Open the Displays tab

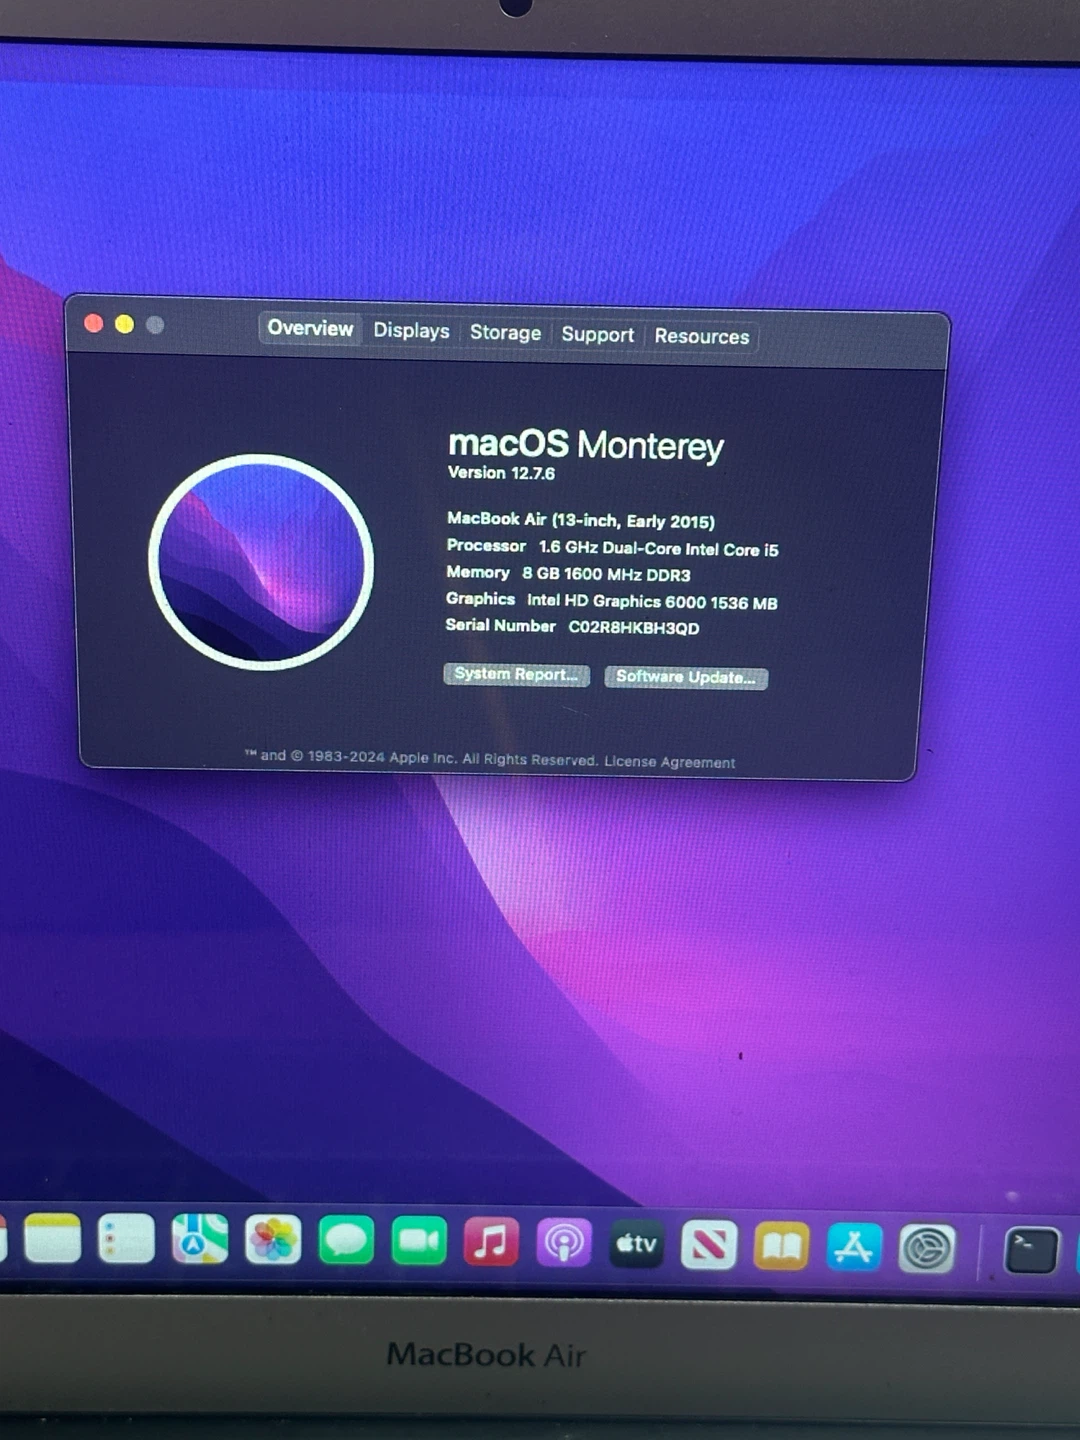pos(411,330)
